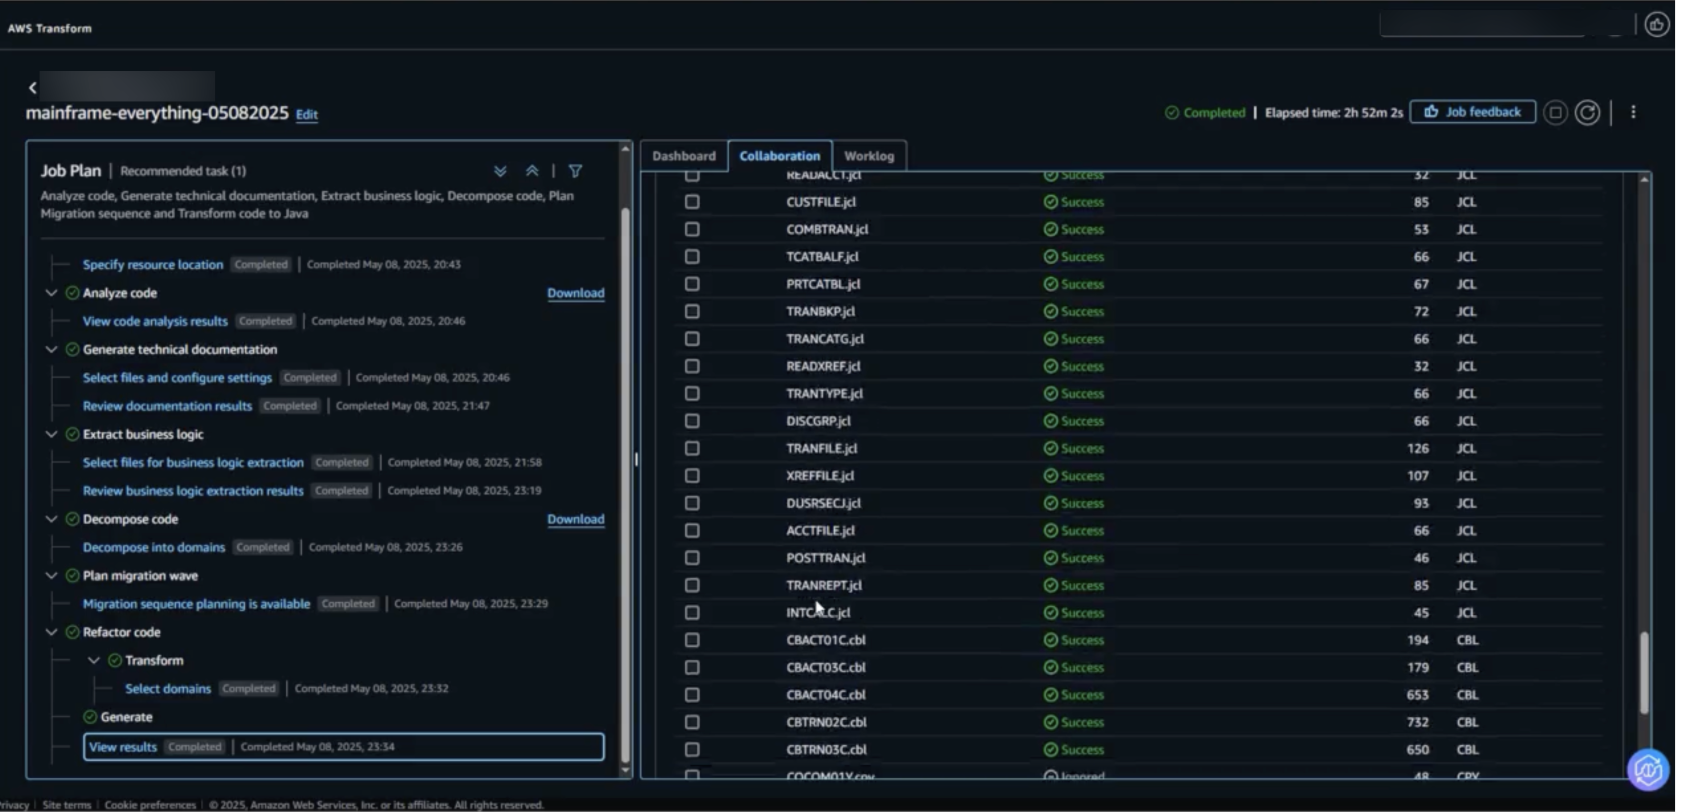The height and width of the screenshot is (812, 1682).
Task: Open Decompose into domains task
Action: click(x=154, y=547)
